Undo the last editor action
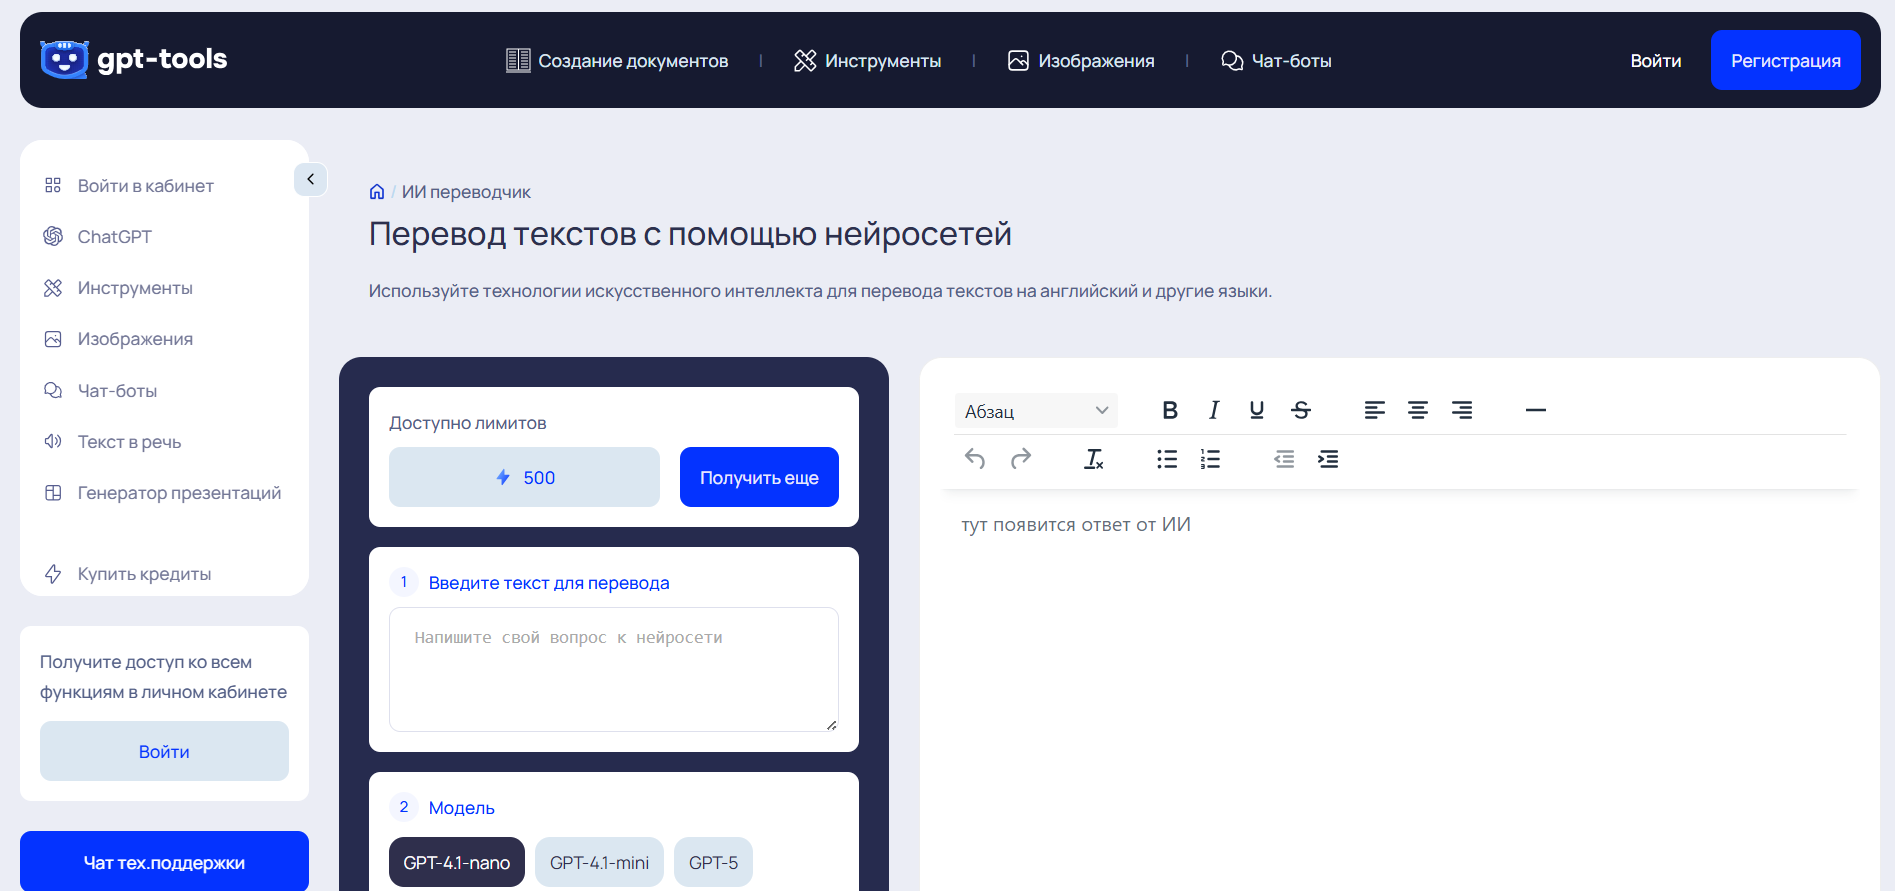This screenshot has height=891, width=1895. click(975, 459)
